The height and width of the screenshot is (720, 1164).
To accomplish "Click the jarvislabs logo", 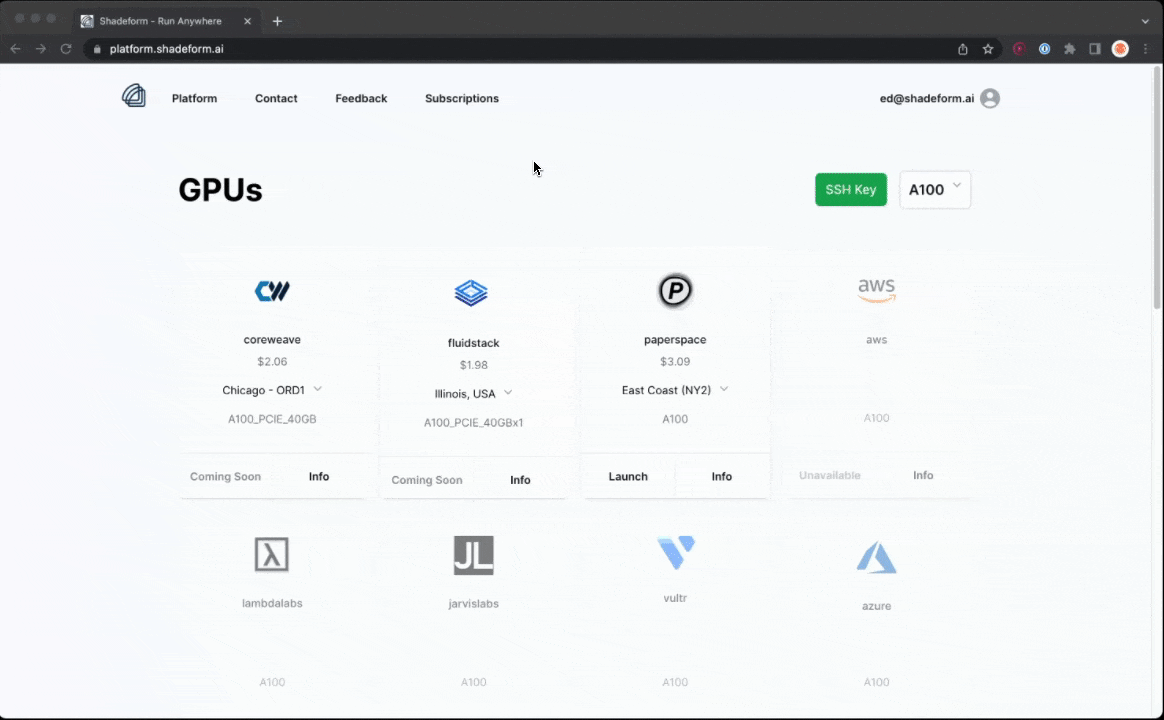I will (x=474, y=555).
